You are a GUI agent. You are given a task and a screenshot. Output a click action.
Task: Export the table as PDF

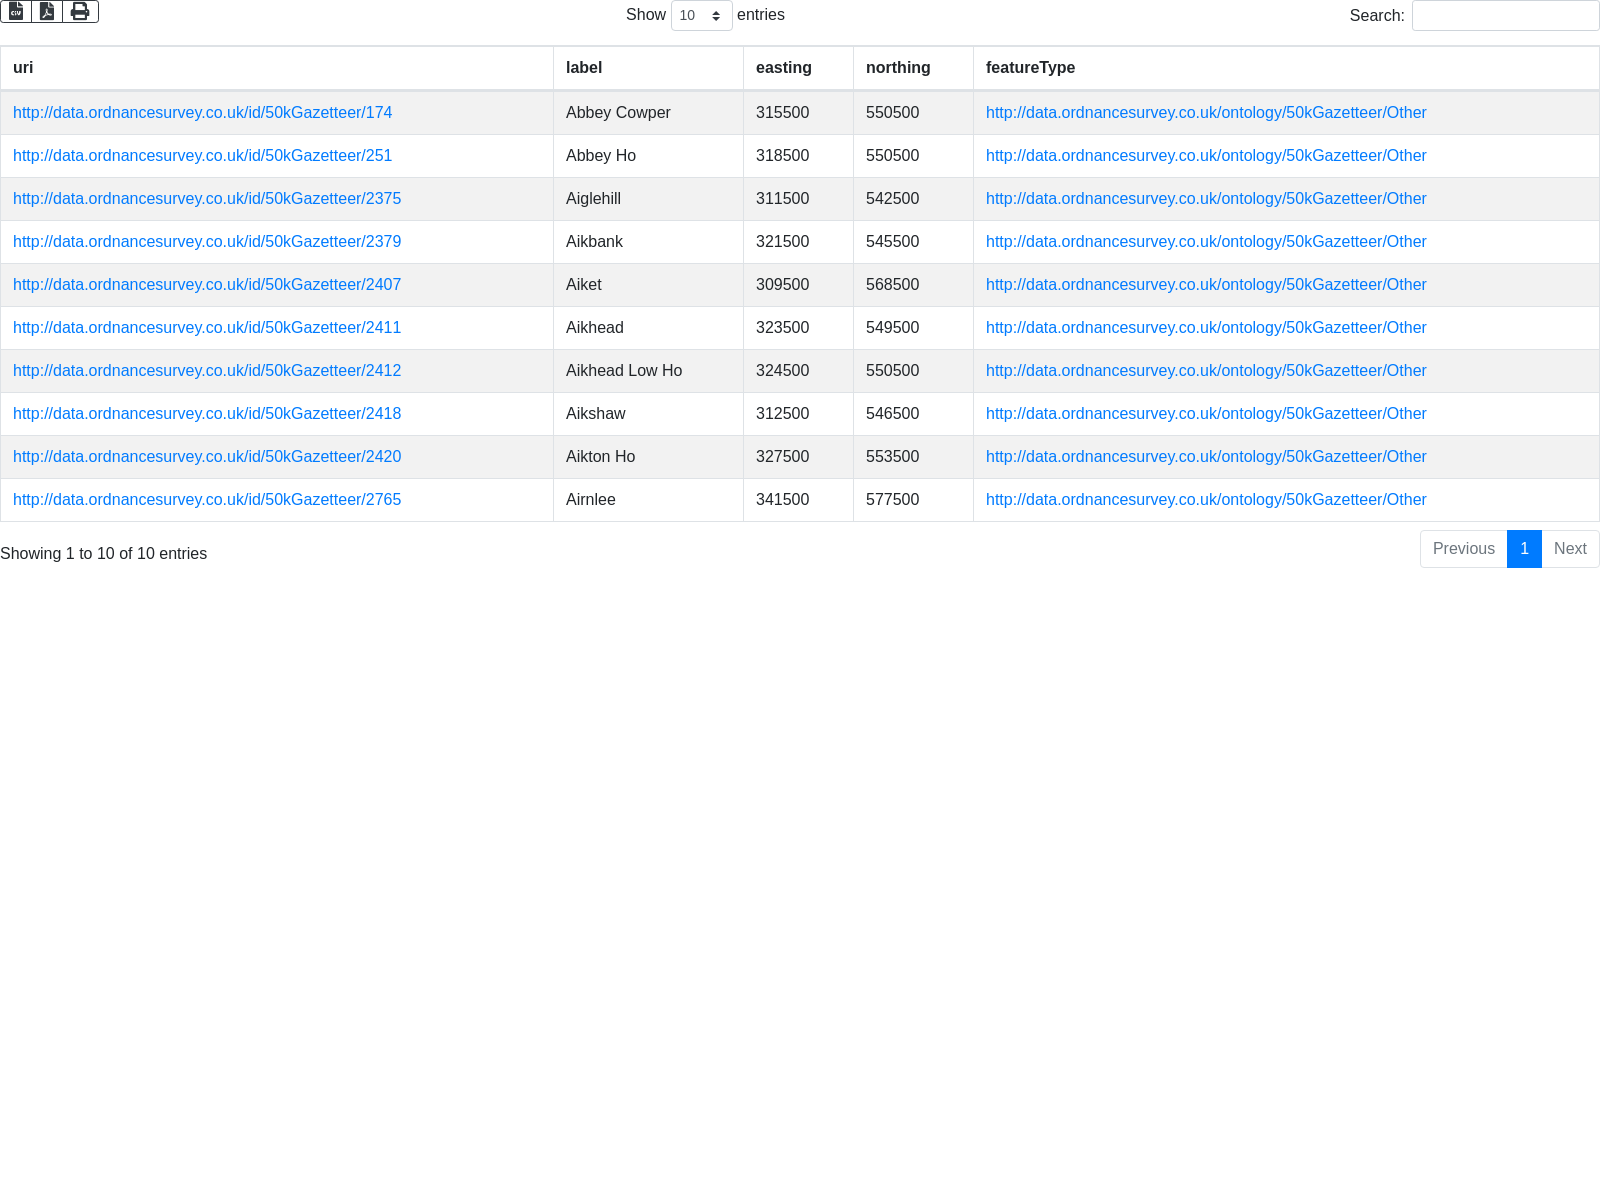(47, 12)
